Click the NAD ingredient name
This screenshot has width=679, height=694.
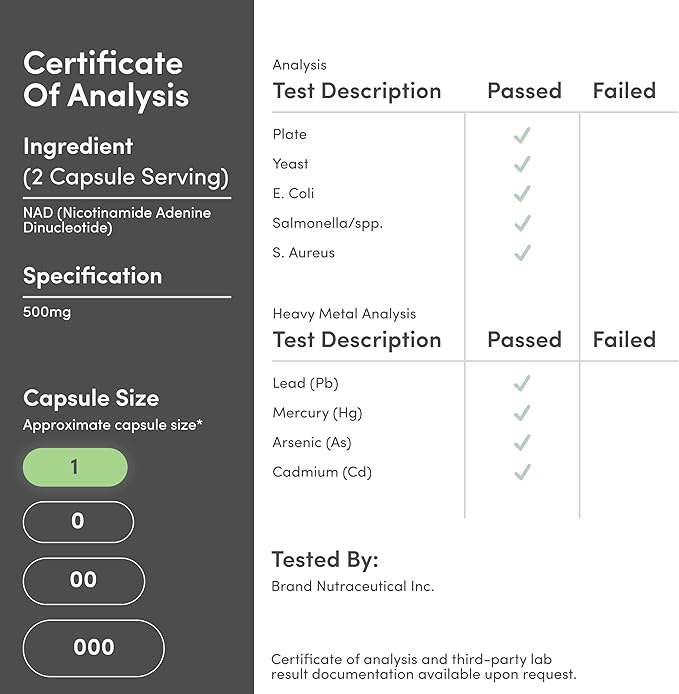click(117, 221)
